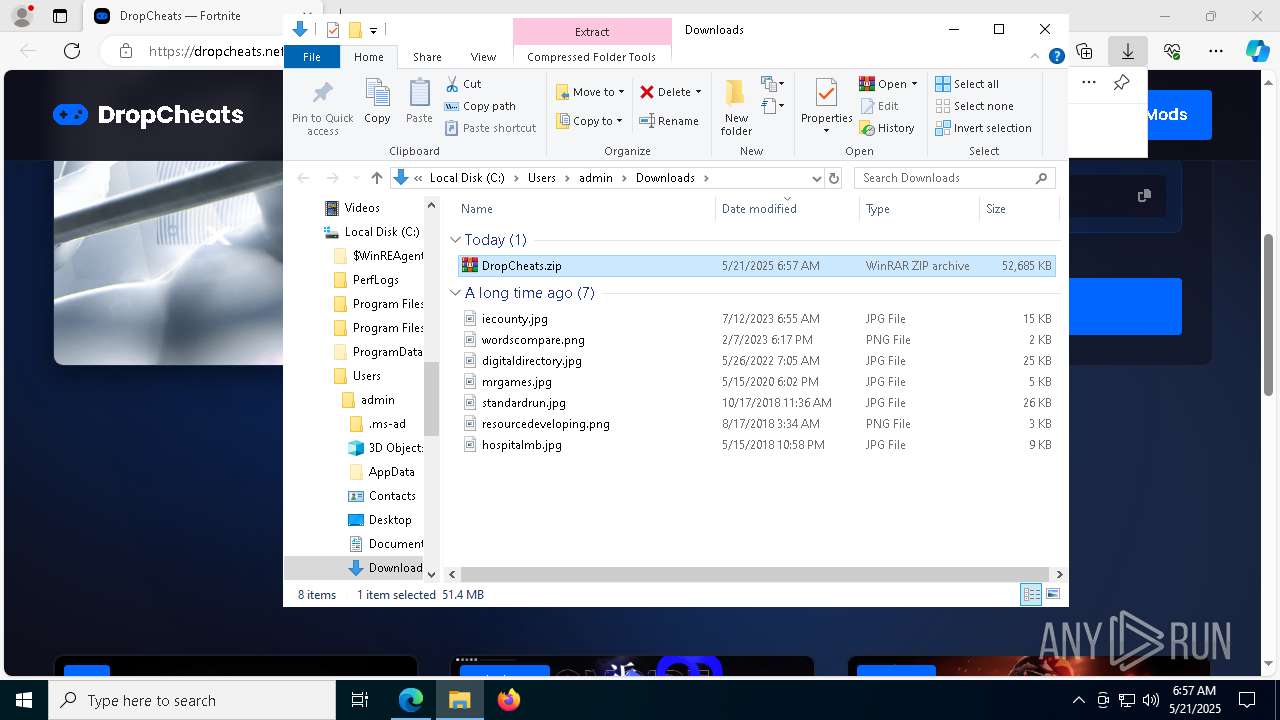
Task: Click Firefox icon on the taskbar
Action: click(509, 700)
